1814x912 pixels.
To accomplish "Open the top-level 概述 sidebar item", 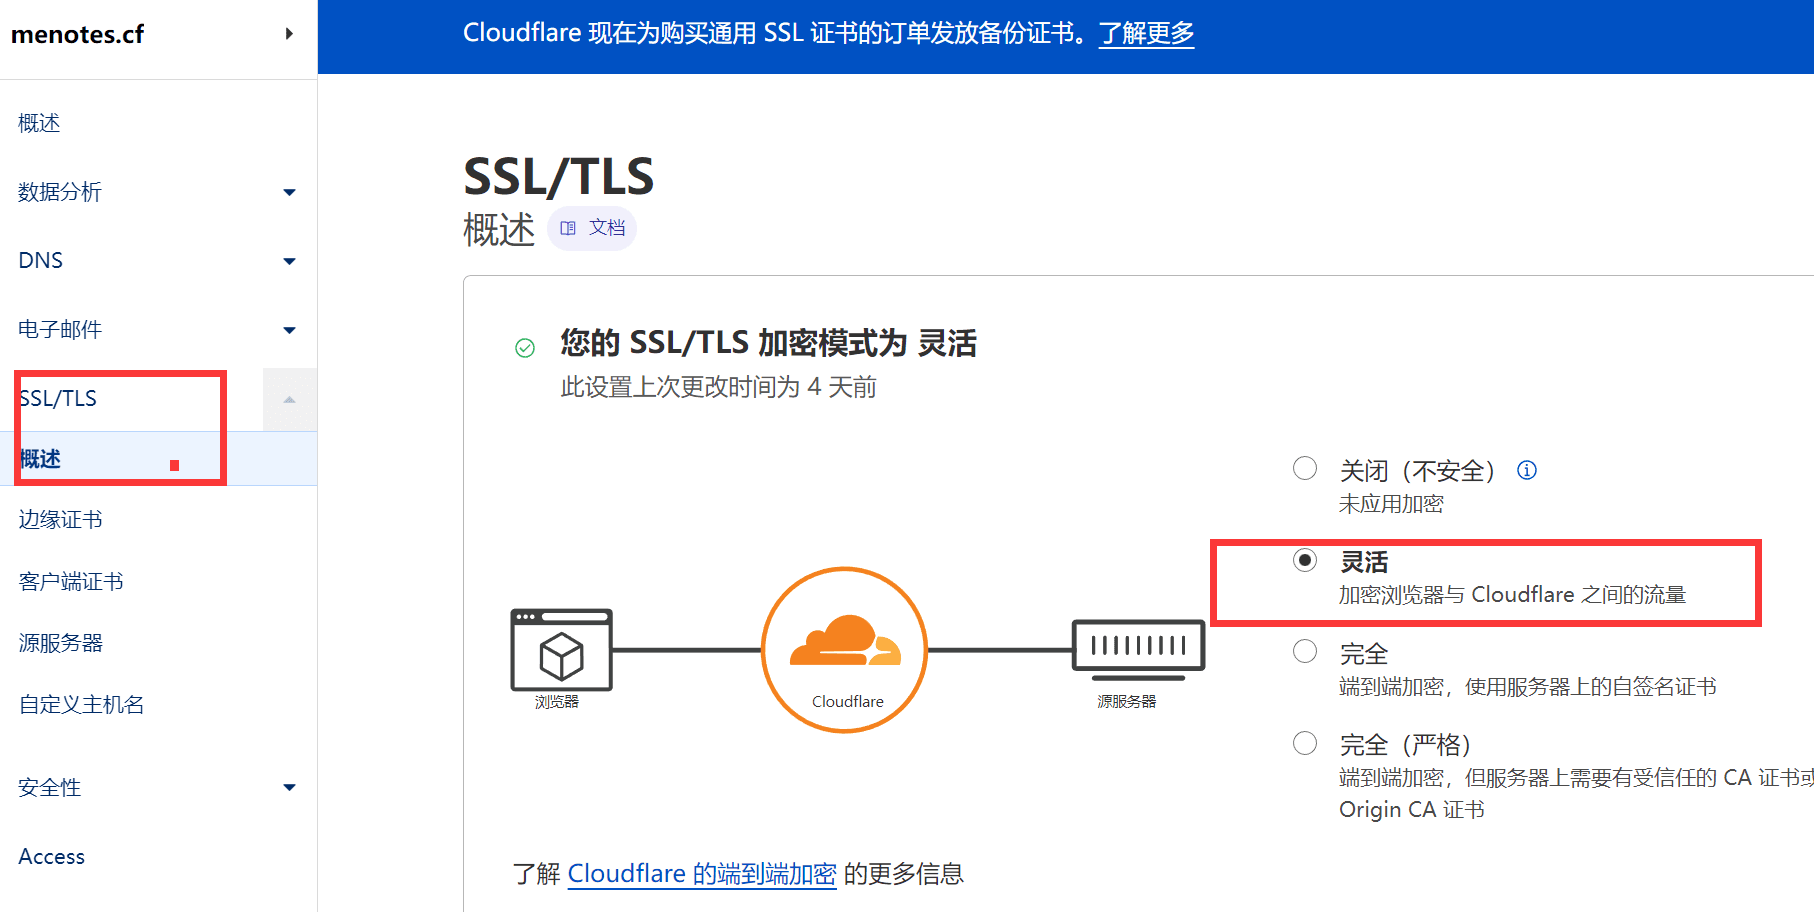I will click(x=40, y=123).
